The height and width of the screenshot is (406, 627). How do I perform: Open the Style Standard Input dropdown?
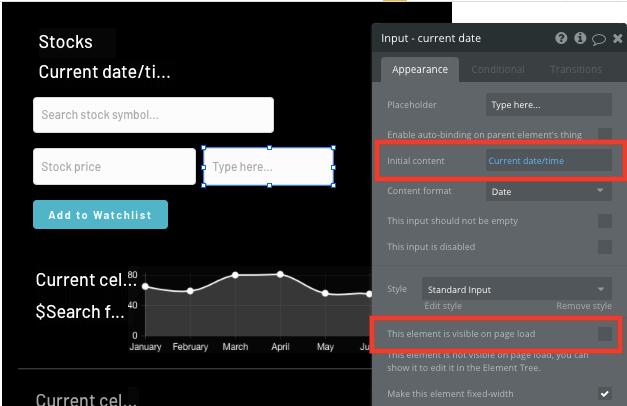click(x=517, y=289)
